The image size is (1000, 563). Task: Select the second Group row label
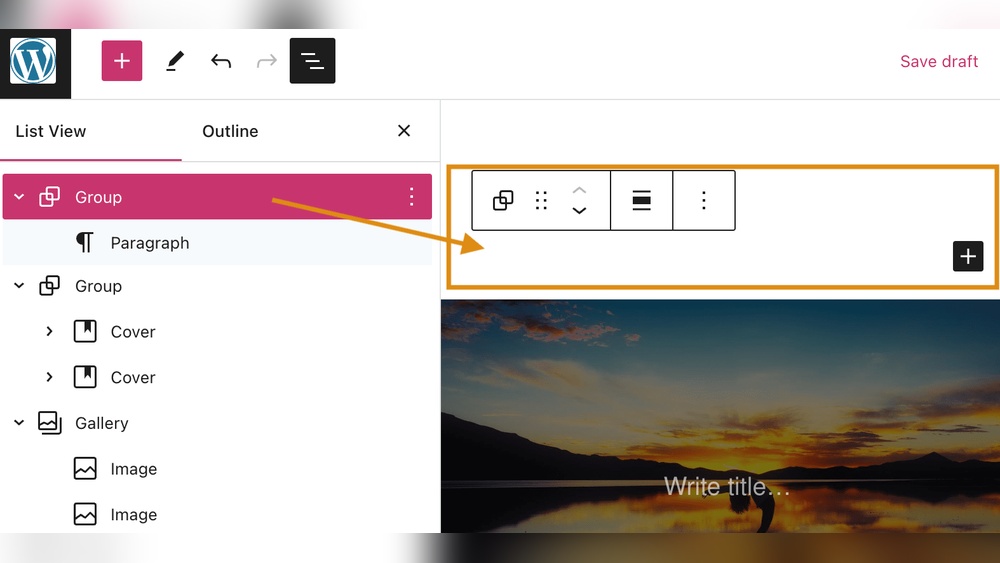coord(98,286)
